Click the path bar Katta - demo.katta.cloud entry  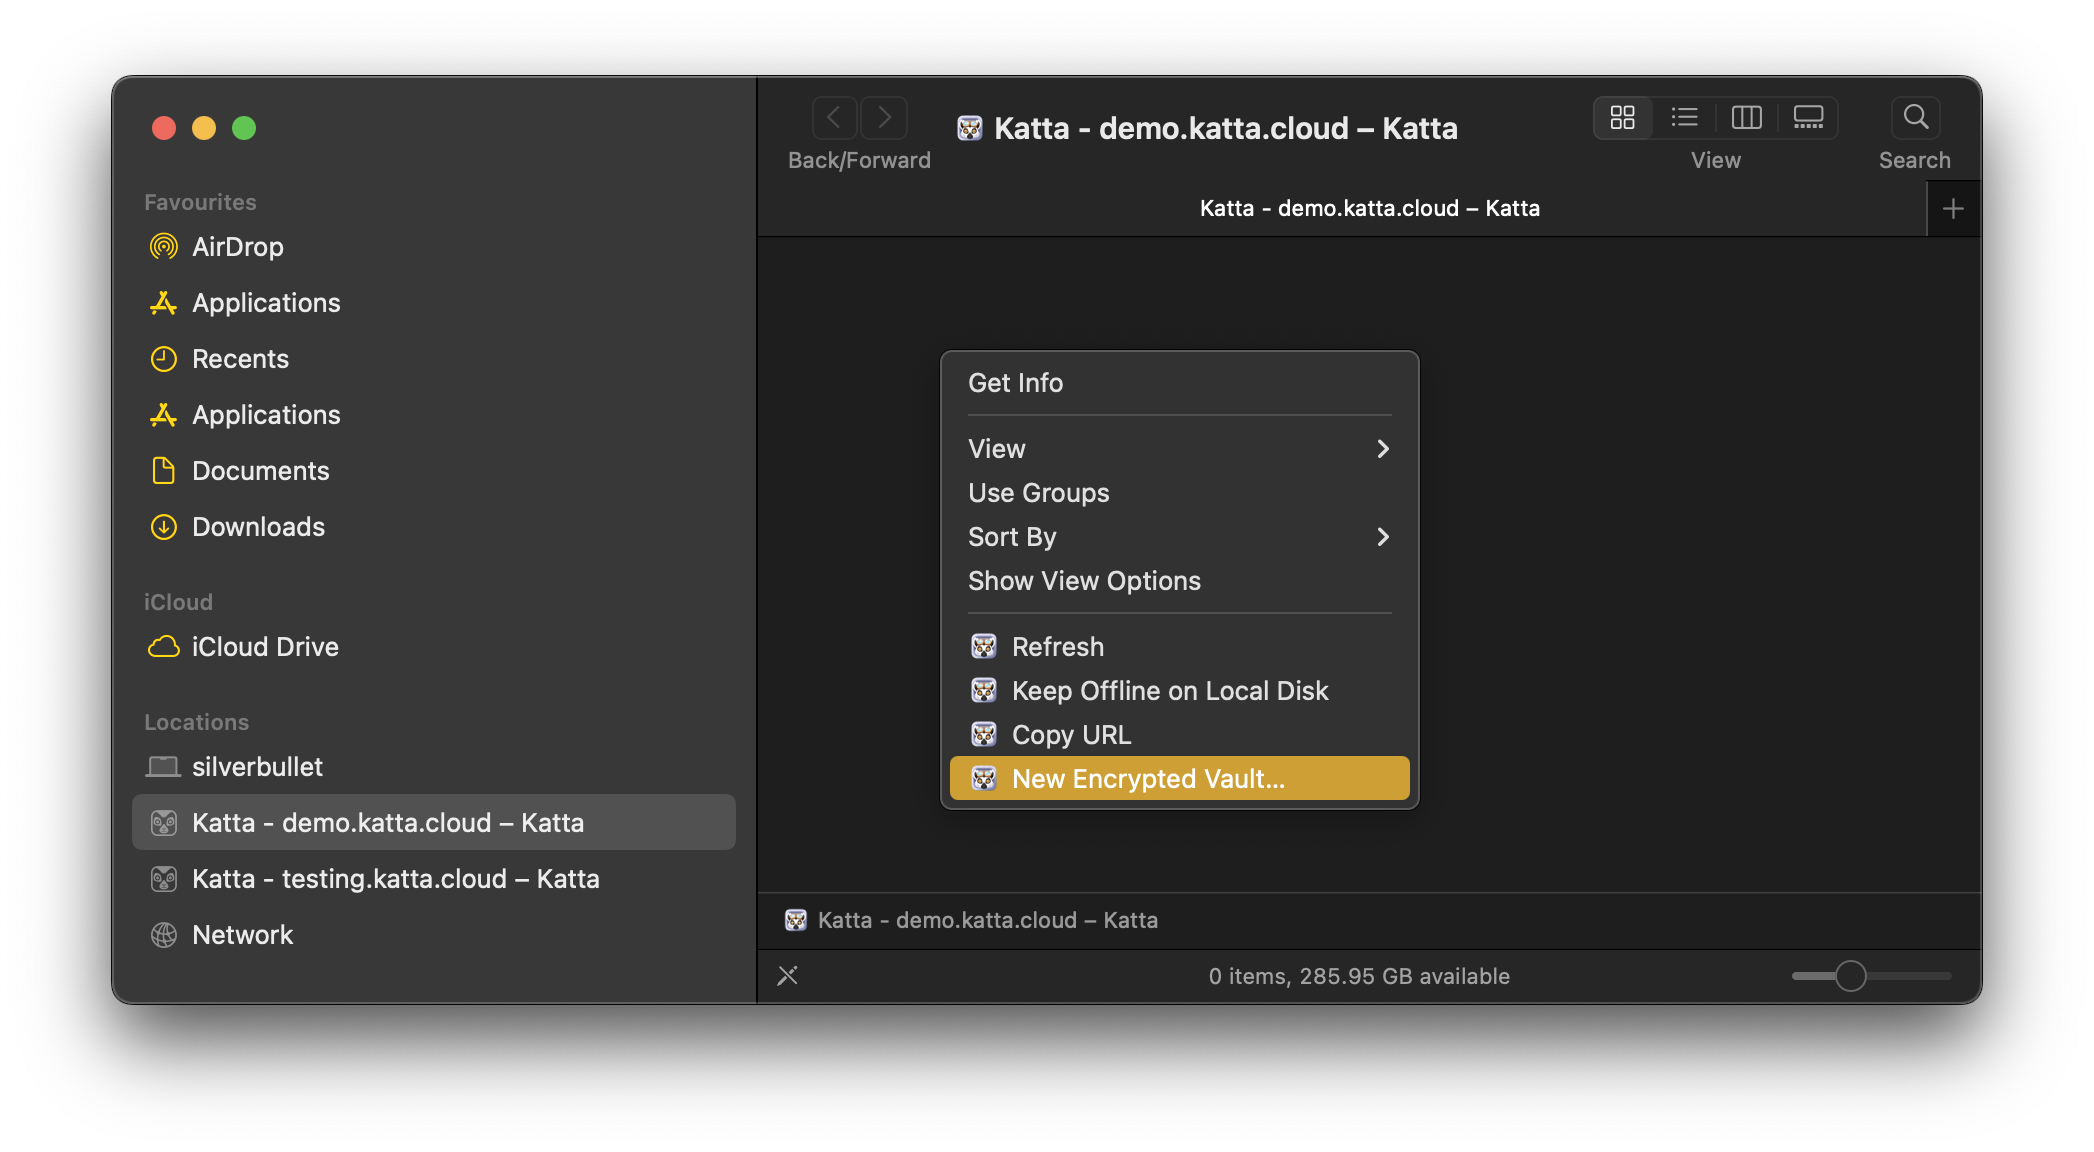click(972, 920)
